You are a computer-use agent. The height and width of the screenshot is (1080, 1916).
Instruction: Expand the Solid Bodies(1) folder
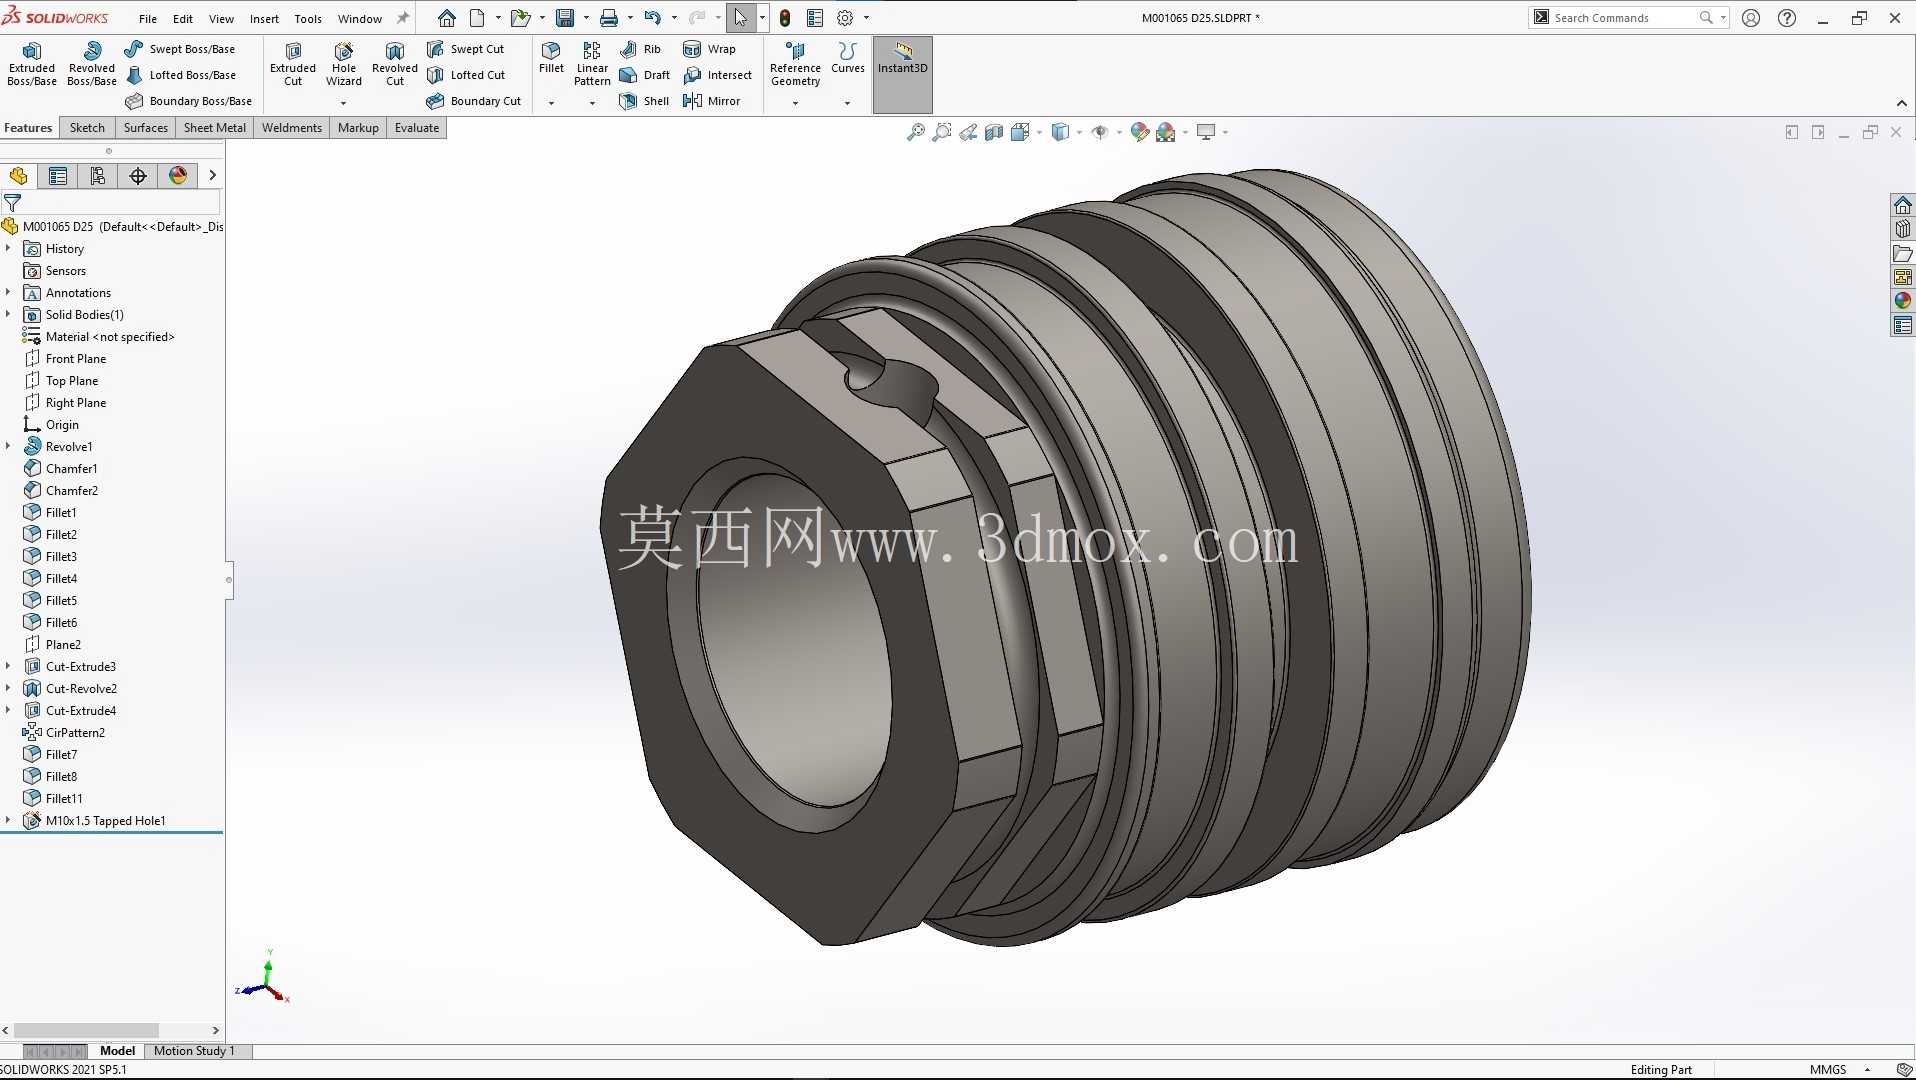coord(8,314)
